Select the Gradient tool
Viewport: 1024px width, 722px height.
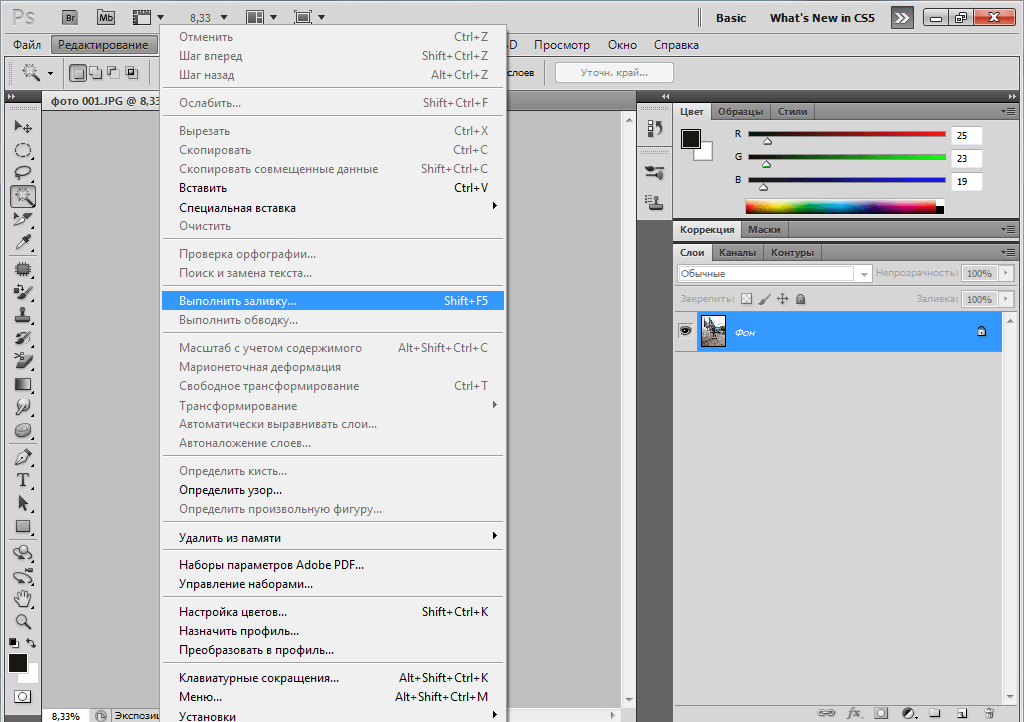coord(23,384)
